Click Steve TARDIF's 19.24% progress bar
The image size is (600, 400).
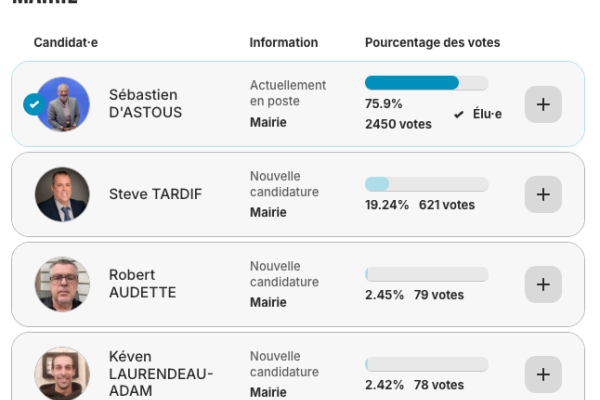pos(426,184)
